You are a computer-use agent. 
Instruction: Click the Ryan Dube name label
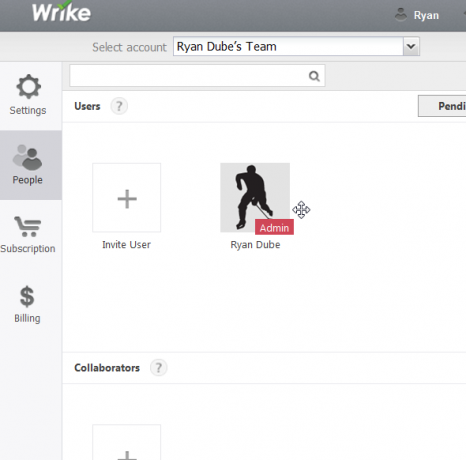(255, 245)
